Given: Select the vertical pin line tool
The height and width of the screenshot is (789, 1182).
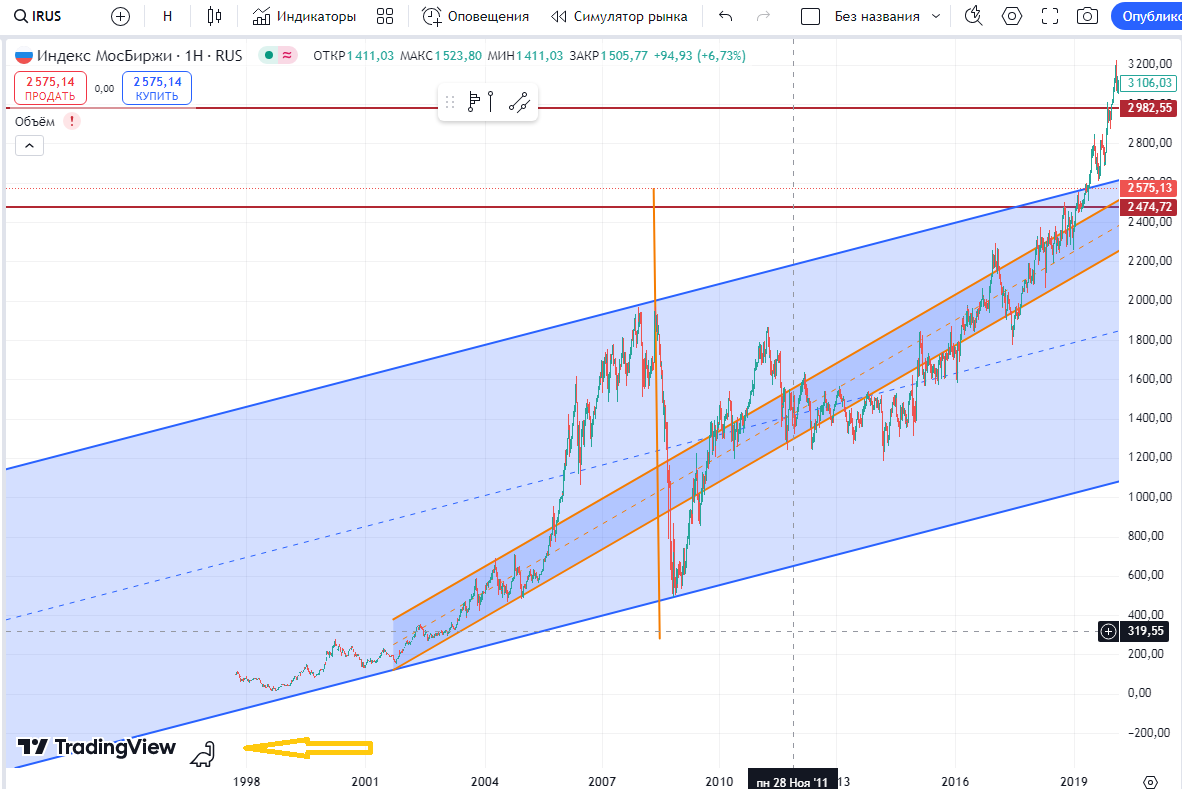Looking at the screenshot, I should point(491,102).
